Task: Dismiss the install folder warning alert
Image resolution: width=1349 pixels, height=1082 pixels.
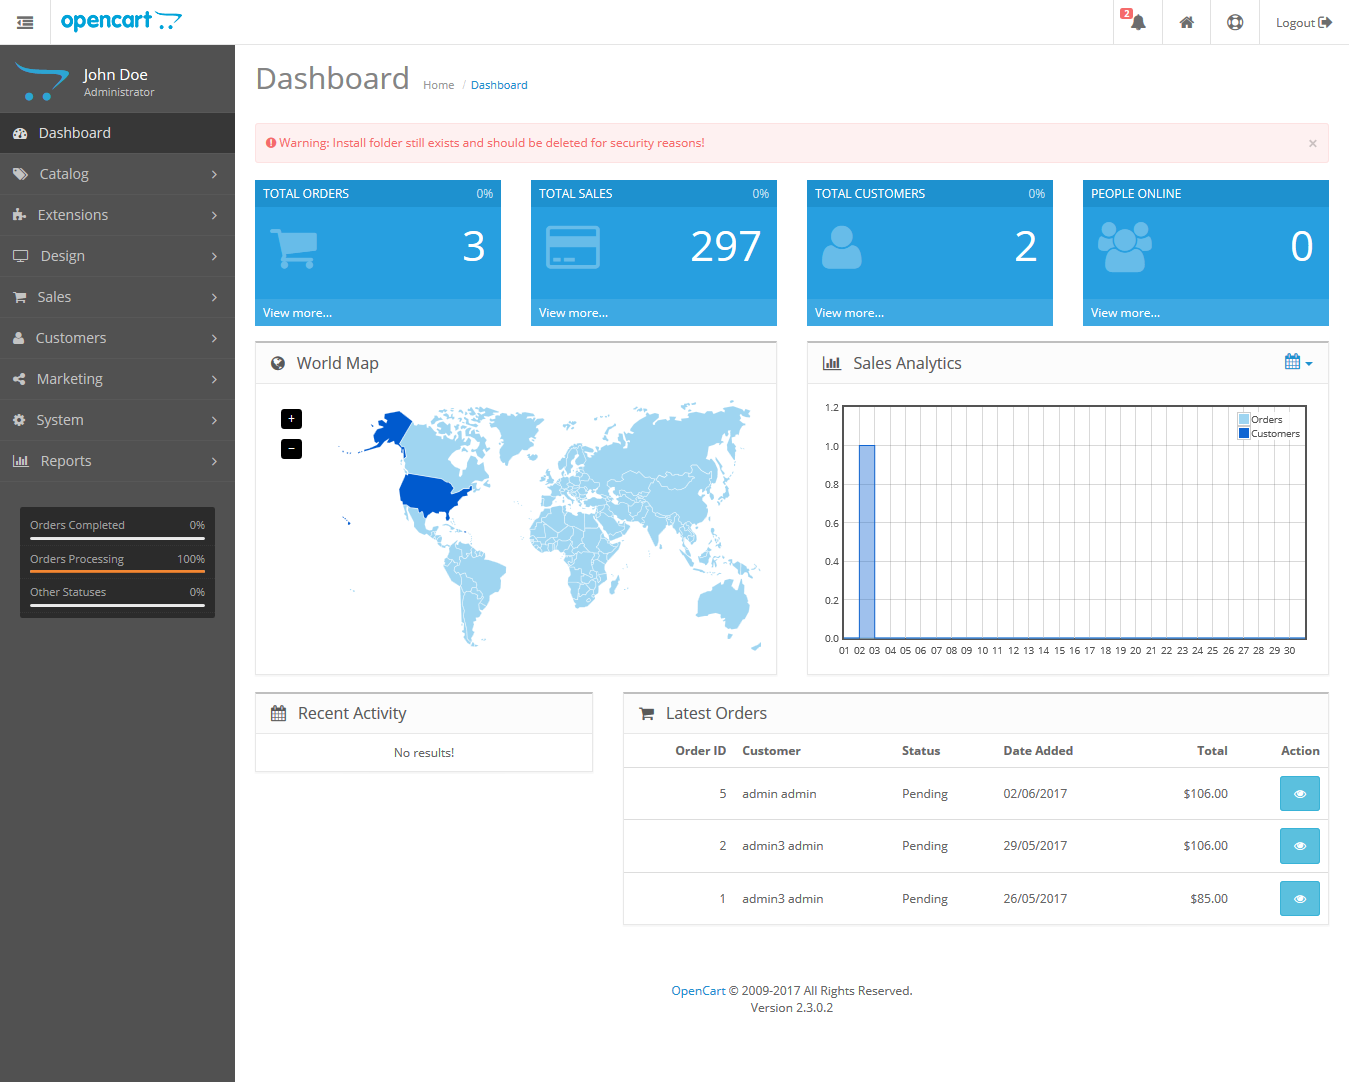Action: [x=1312, y=143]
